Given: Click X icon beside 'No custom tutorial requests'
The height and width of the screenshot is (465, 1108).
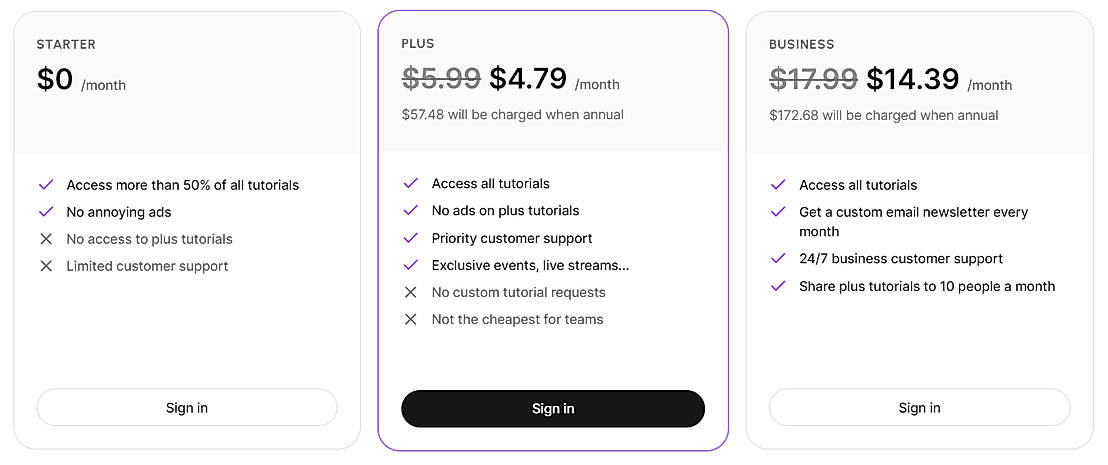Looking at the screenshot, I should (410, 292).
